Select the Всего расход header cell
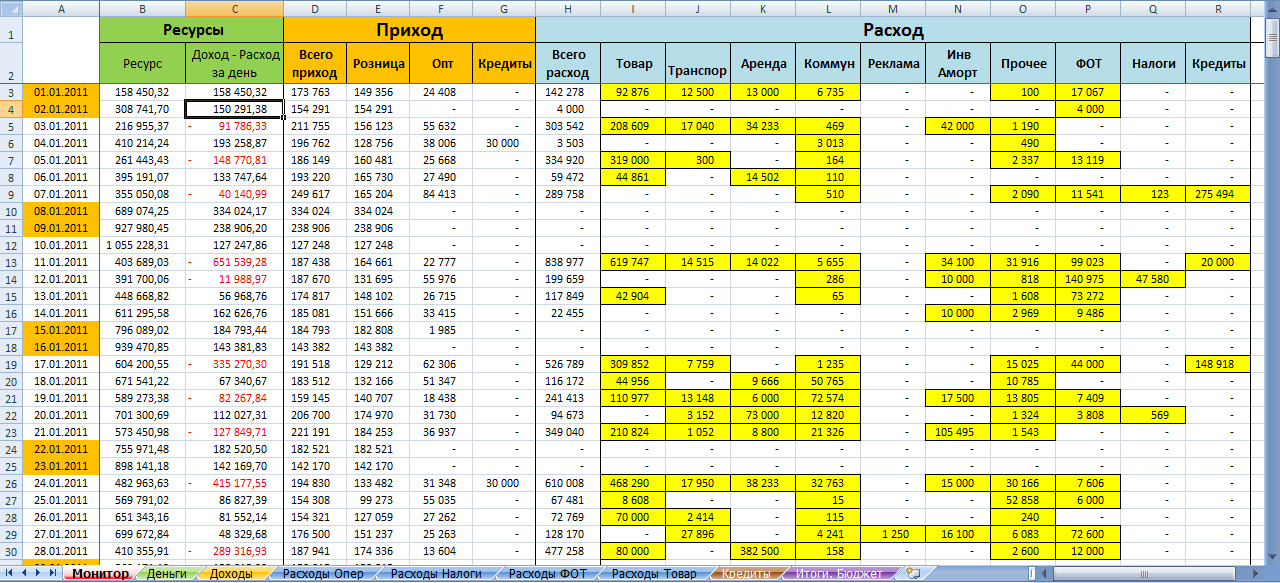The width and height of the screenshot is (1280, 583). point(568,64)
